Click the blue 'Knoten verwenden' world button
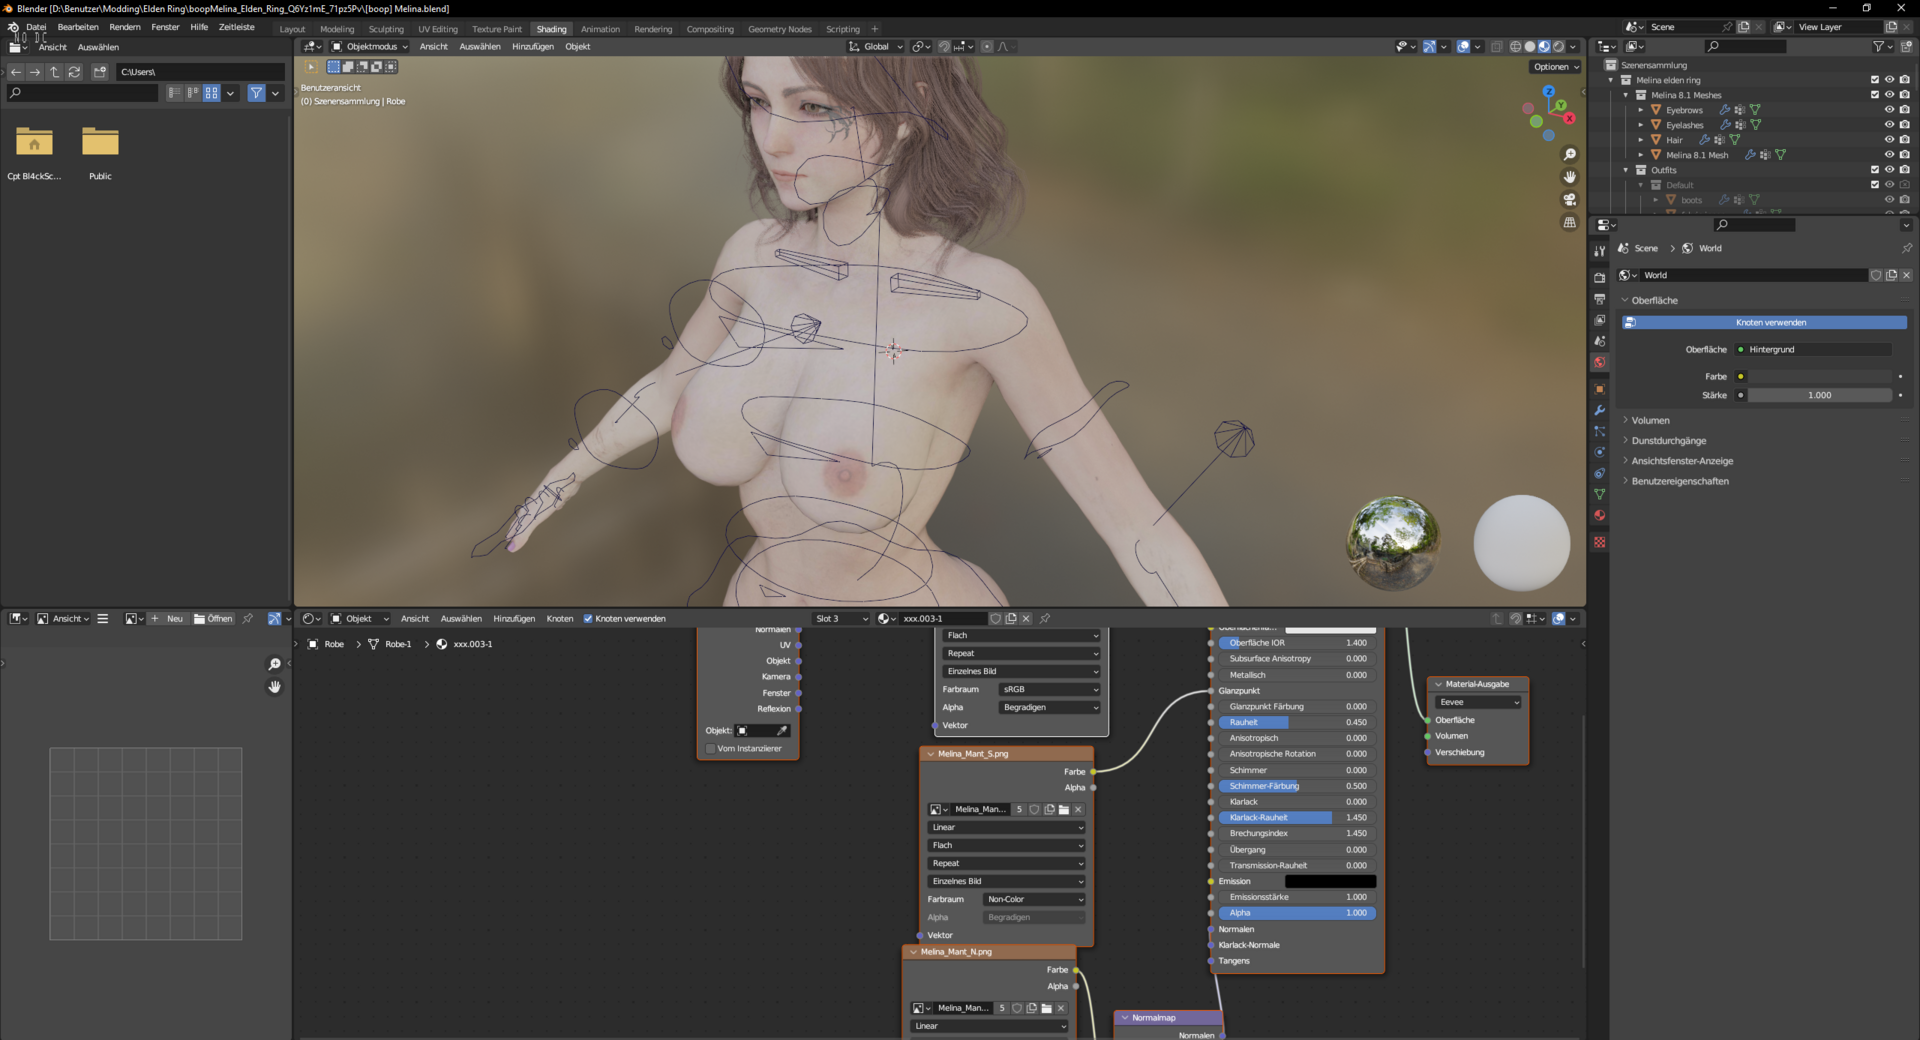The height and width of the screenshot is (1040, 1920). 1765,323
